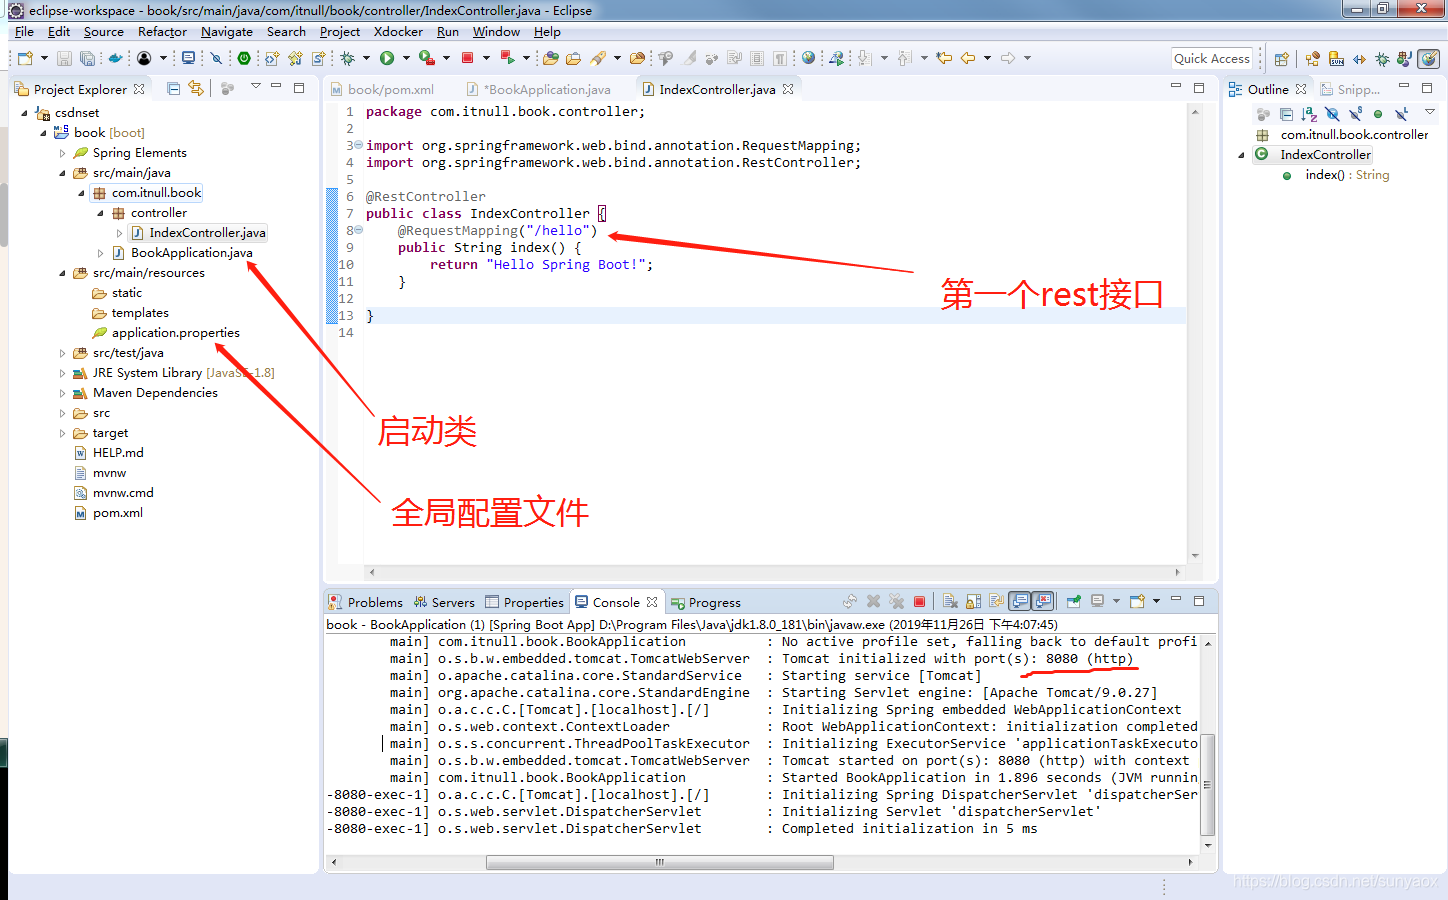Expand the Maven Dependencies node
The image size is (1448, 900).
(62, 393)
